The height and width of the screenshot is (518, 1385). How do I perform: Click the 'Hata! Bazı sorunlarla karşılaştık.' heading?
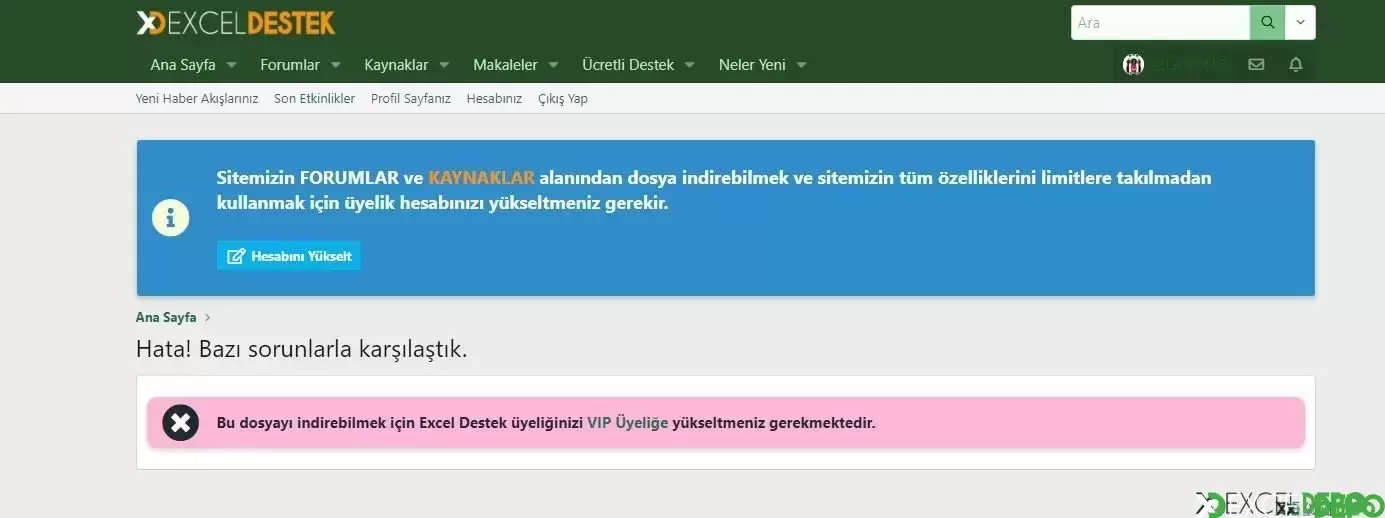coord(302,350)
